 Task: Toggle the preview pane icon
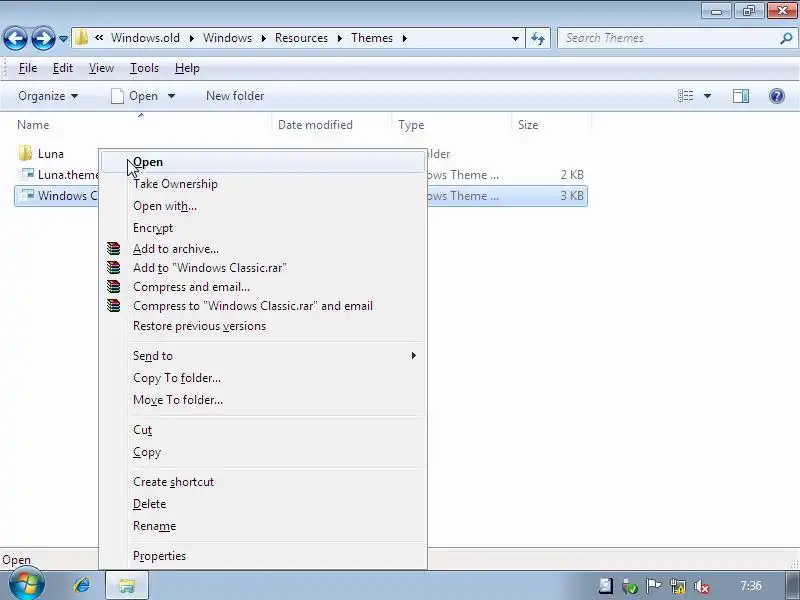click(x=741, y=96)
